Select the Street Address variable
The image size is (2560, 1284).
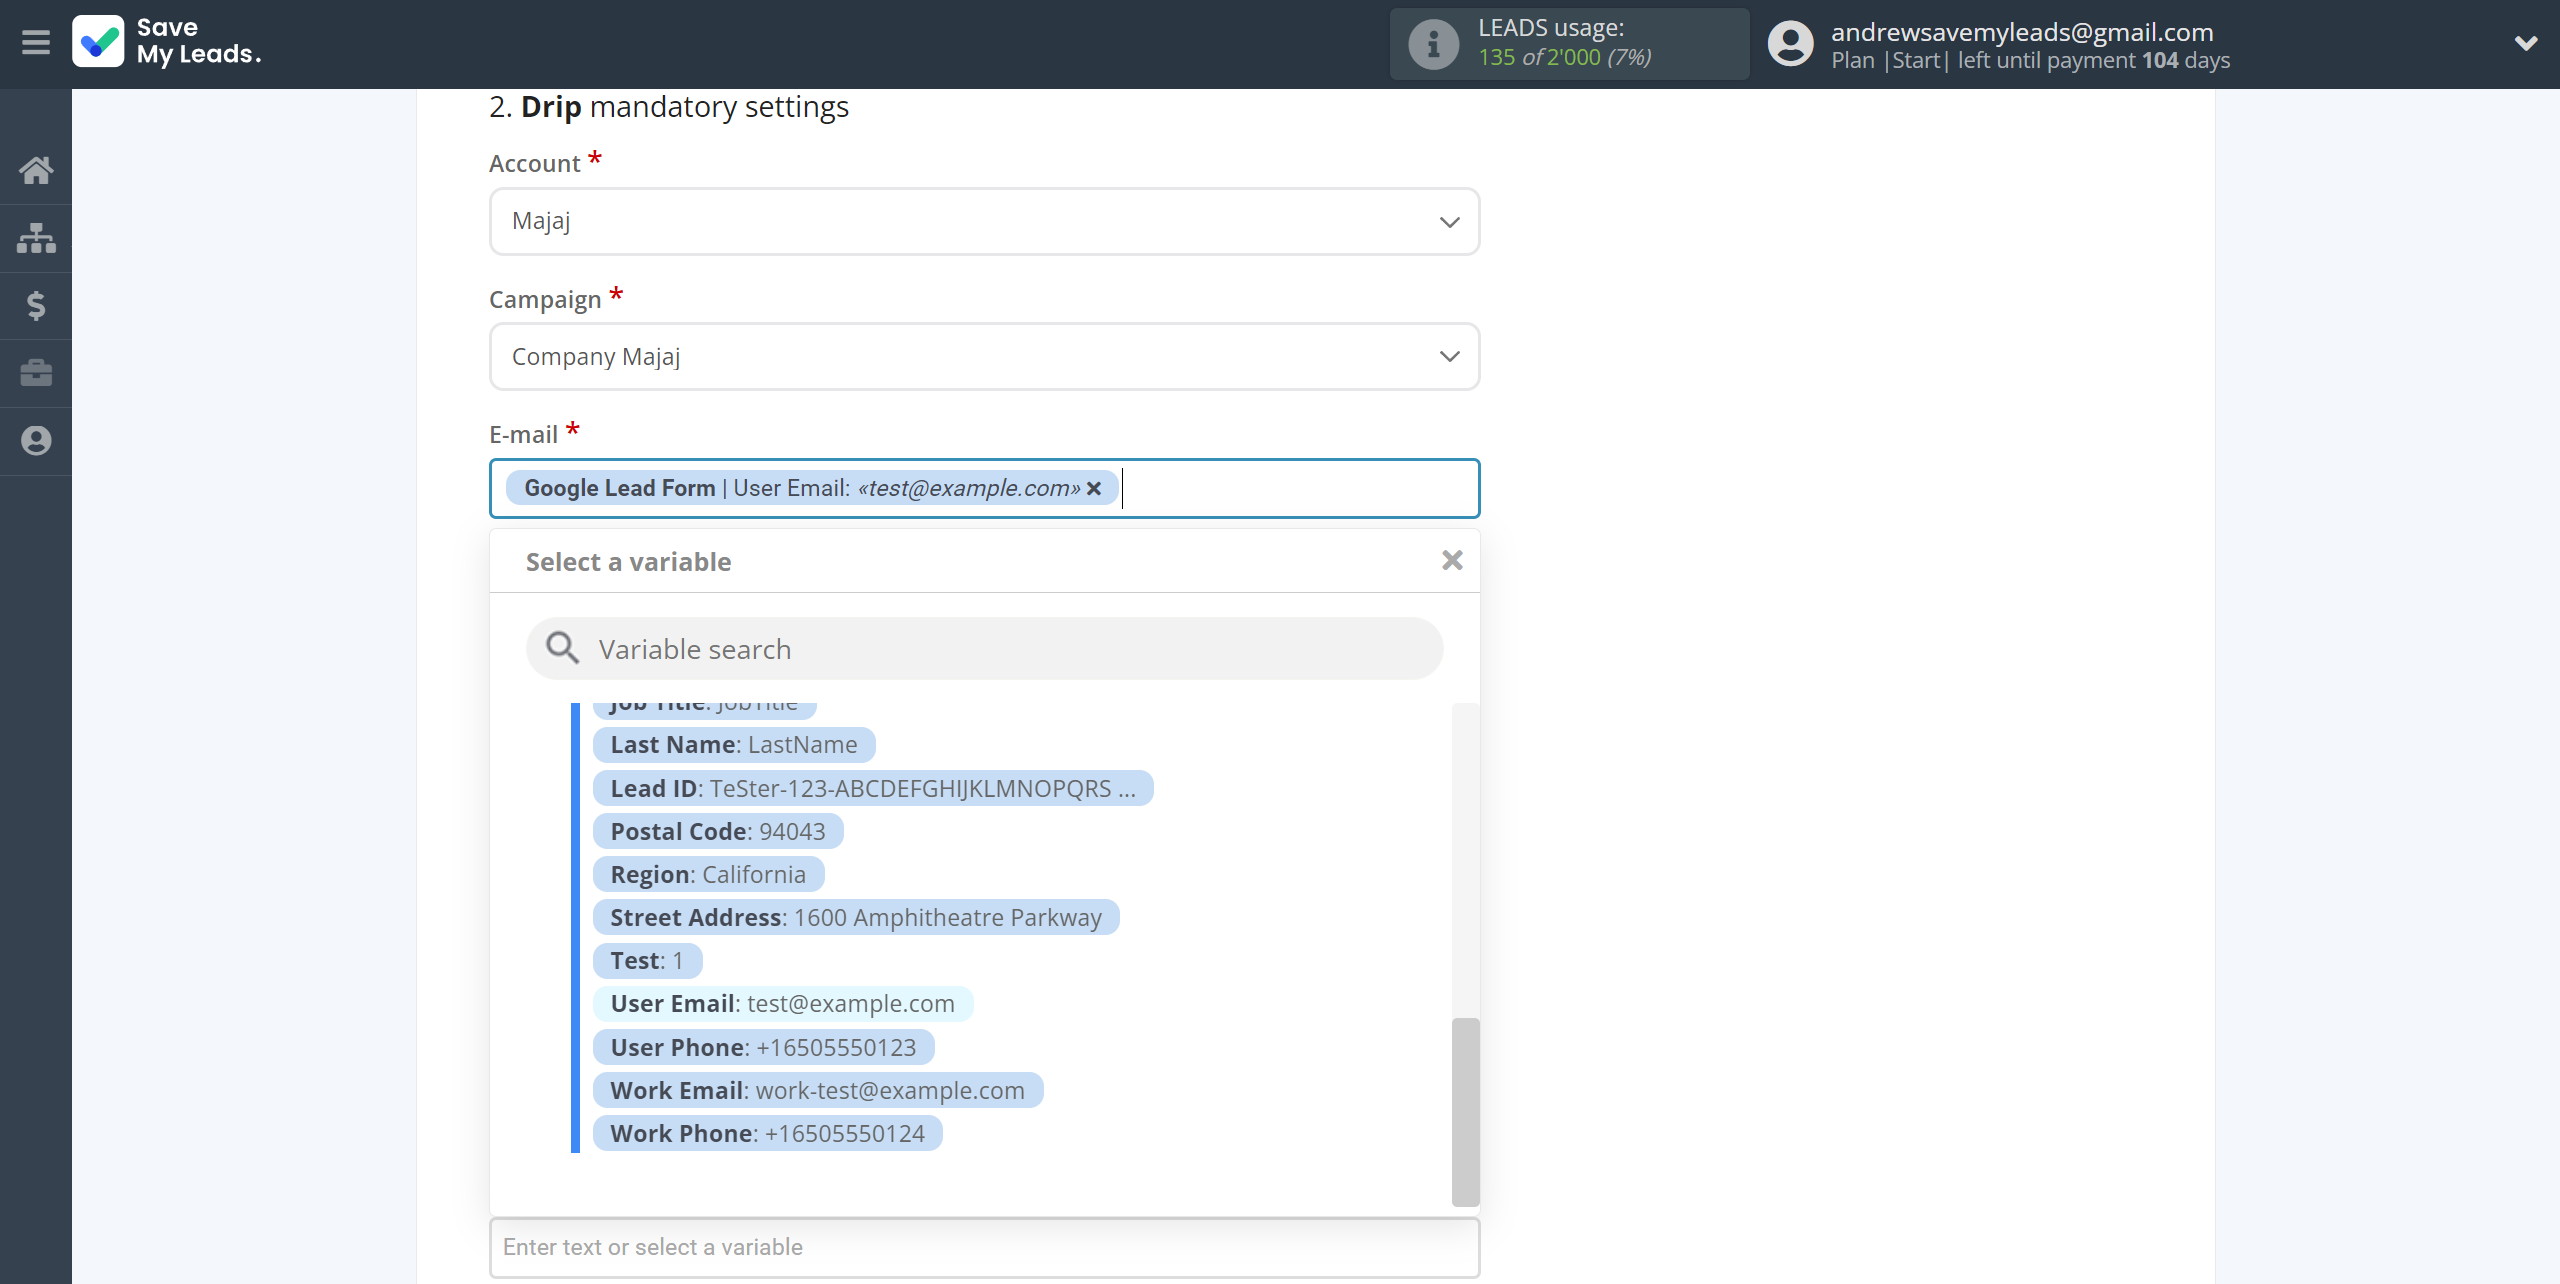(856, 917)
